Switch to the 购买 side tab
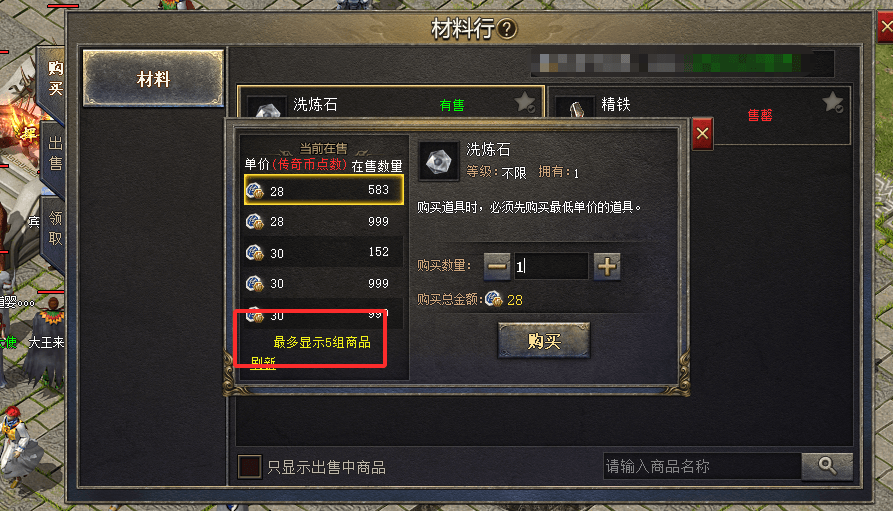 point(55,79)
